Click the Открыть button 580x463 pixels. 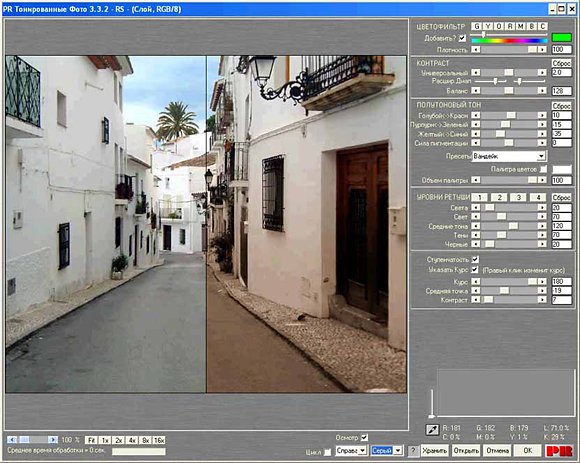click(466, 451)
